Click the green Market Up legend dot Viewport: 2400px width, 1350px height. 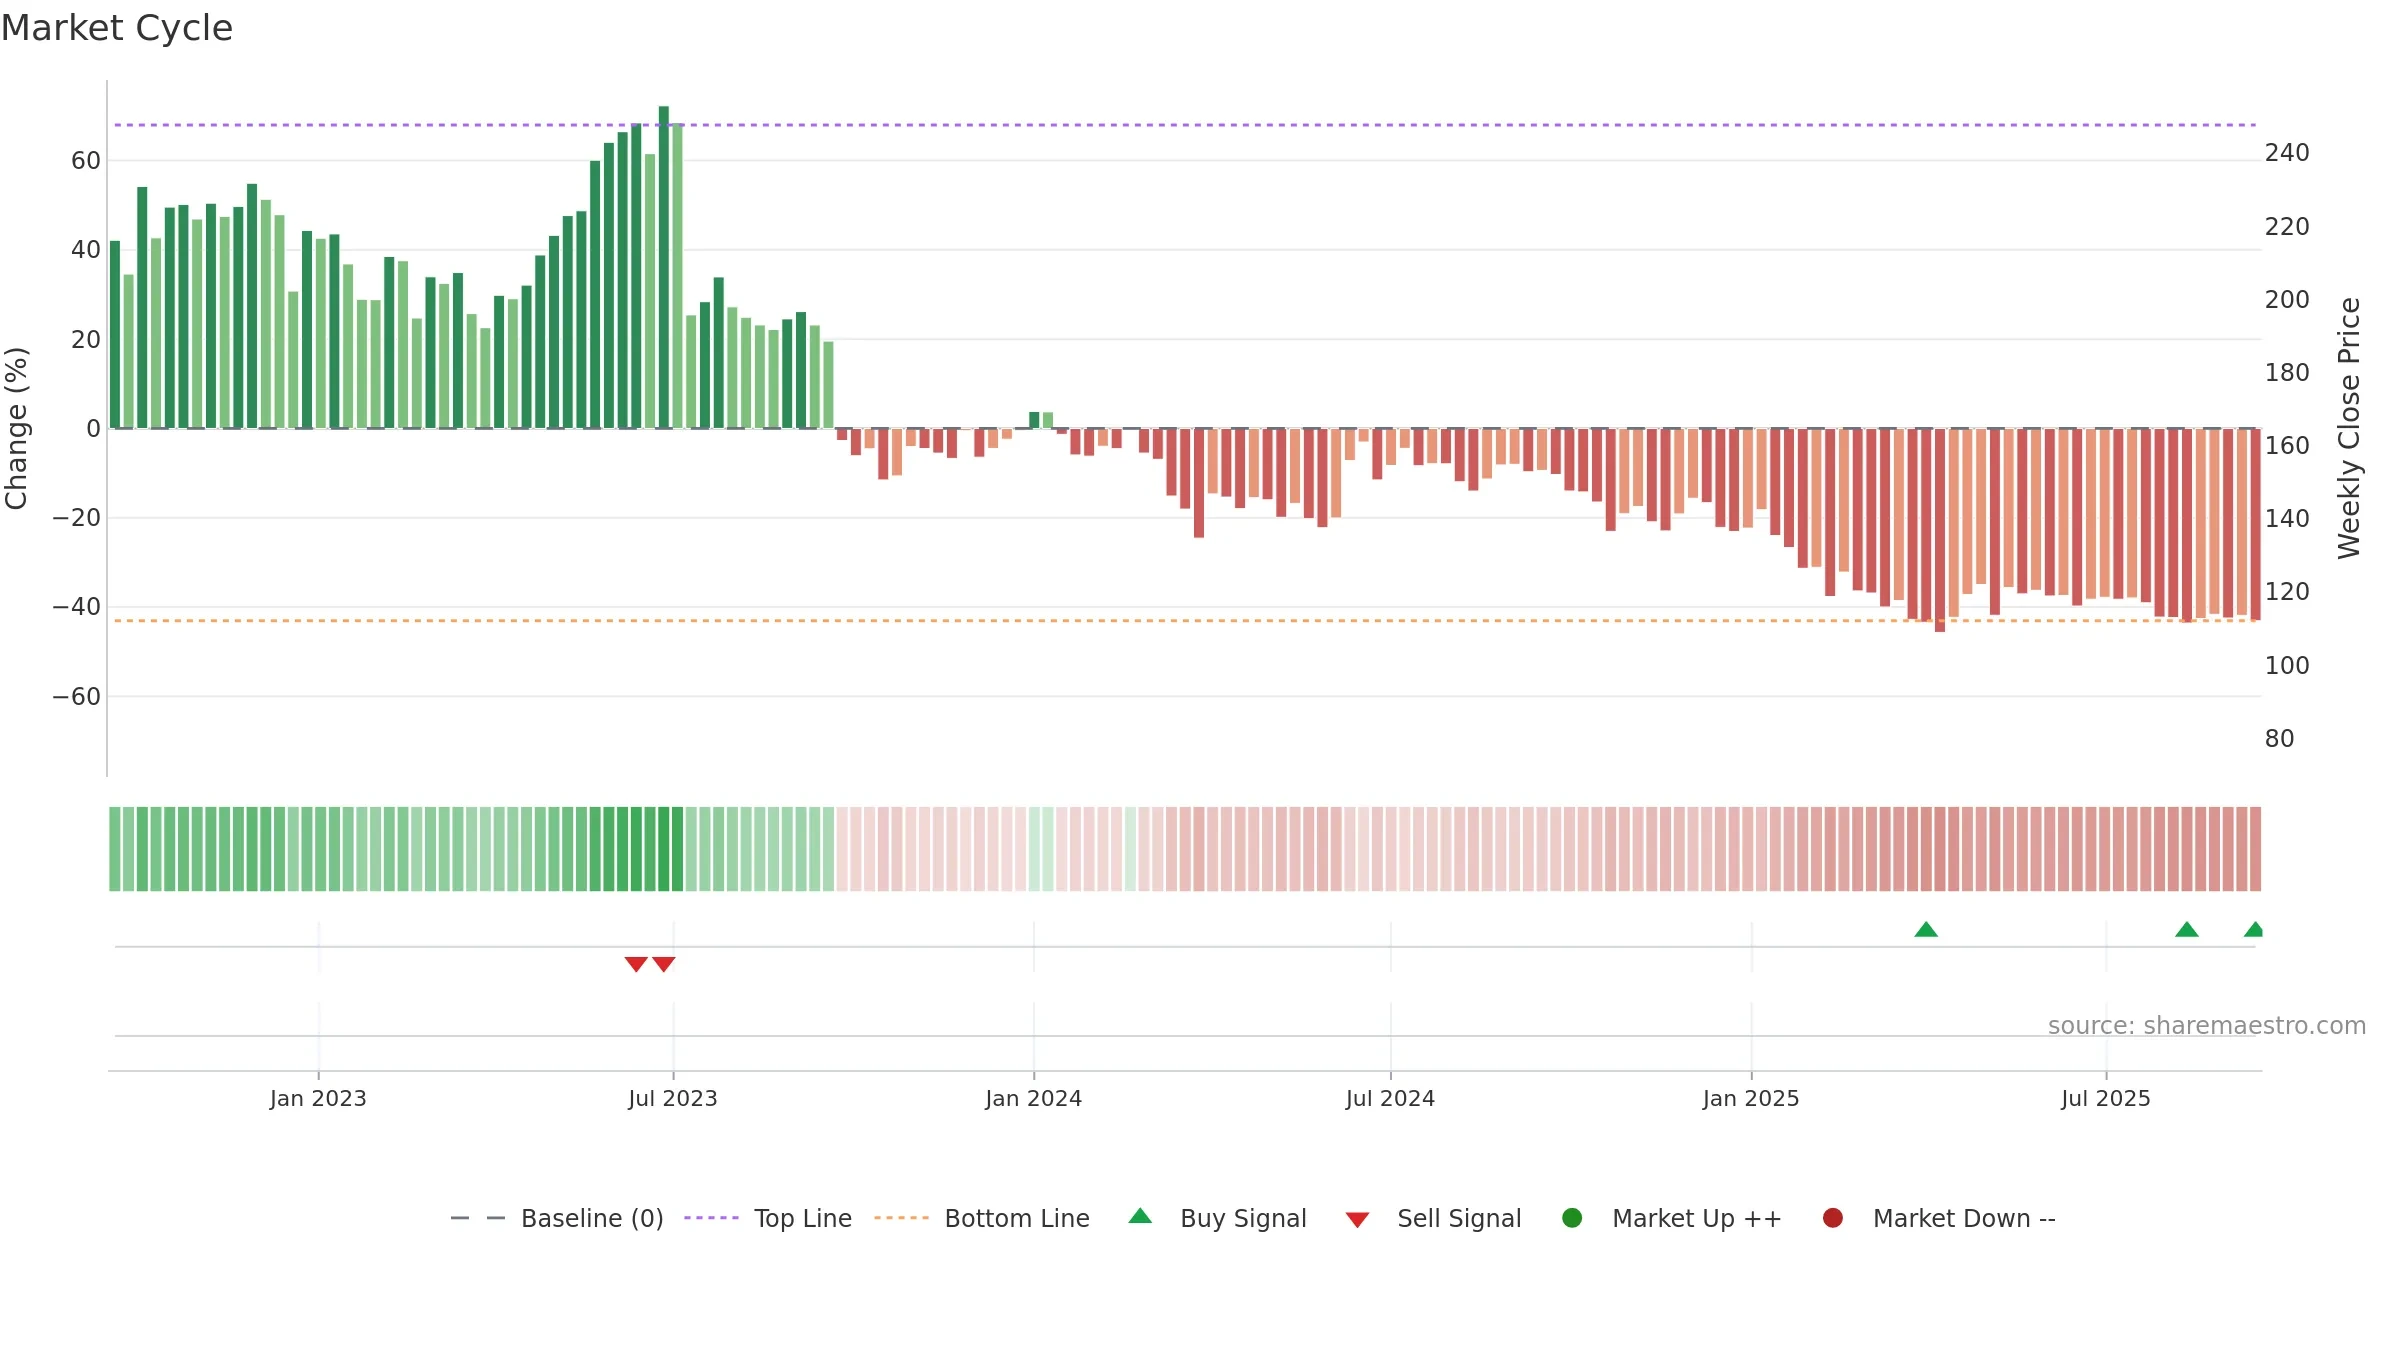pyautogui.click(x=1572, y=1218)
